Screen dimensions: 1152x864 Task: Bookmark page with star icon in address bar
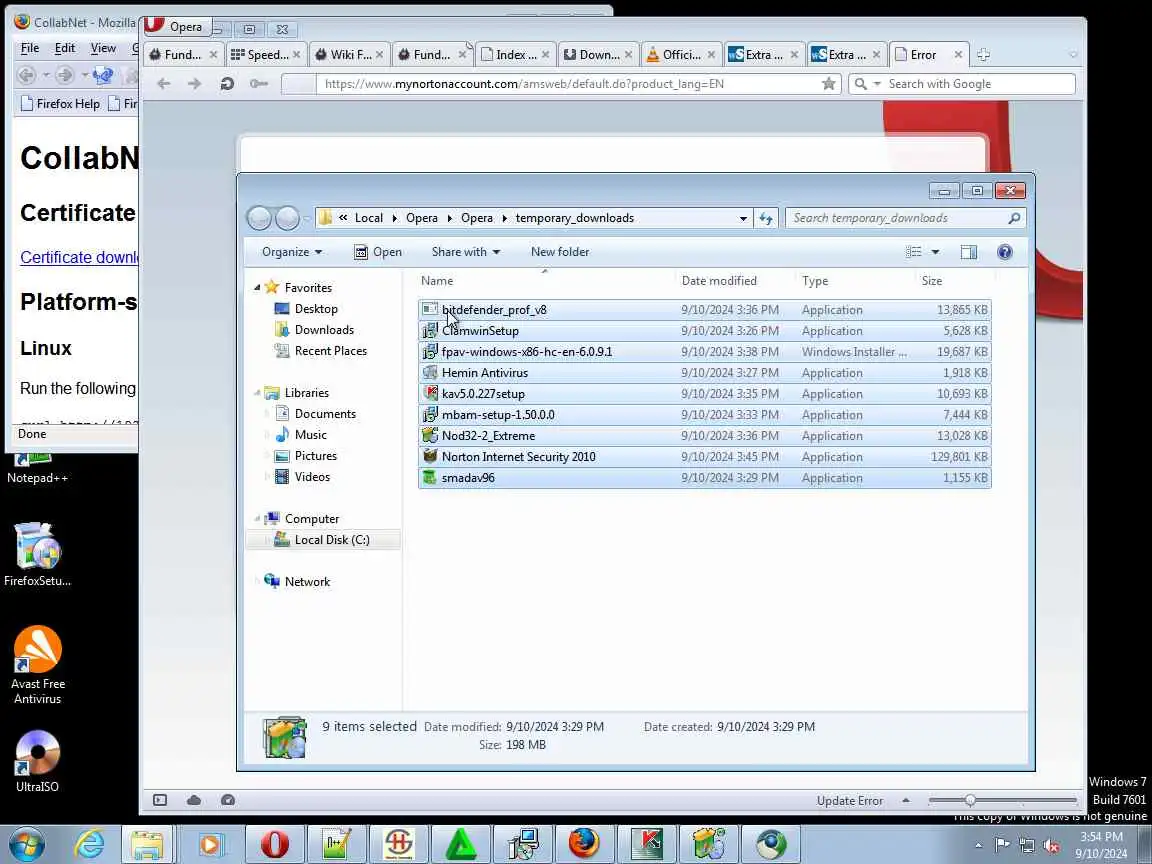pyautogui.click(x=829, y=84)
